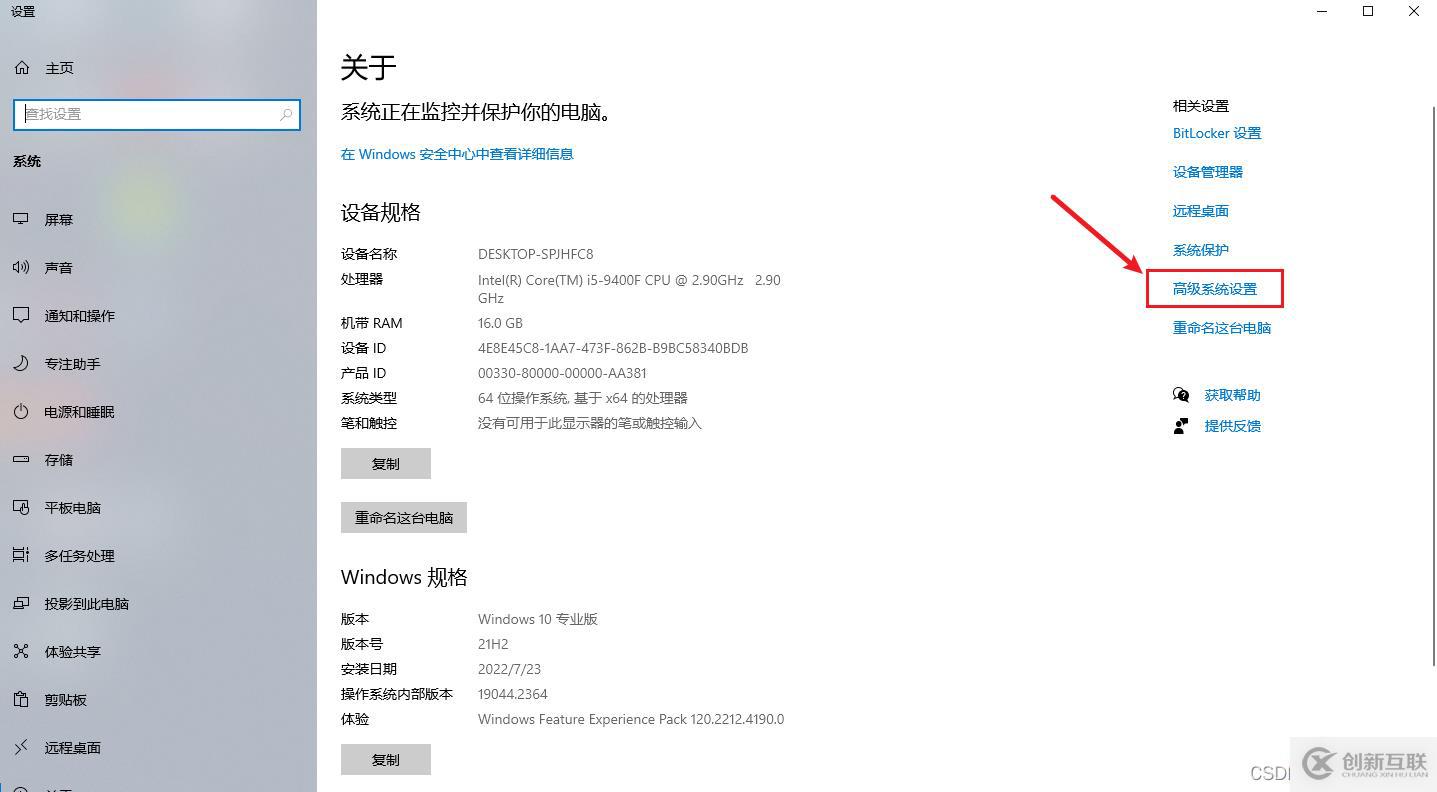Click edition value Windows 10 专业版
Screen dimensions: 1437x792
pos(538,619)
